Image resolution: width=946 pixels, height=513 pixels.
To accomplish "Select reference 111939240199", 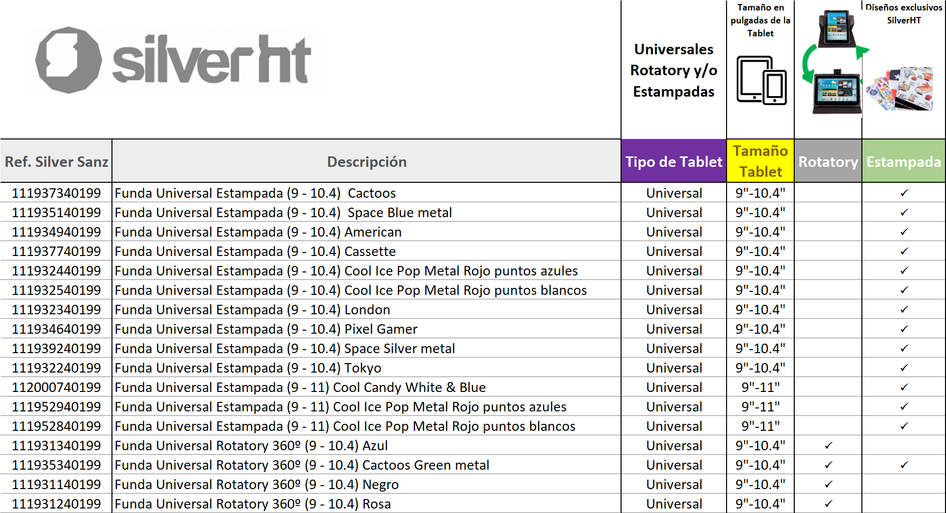I will tap(56, 348).
